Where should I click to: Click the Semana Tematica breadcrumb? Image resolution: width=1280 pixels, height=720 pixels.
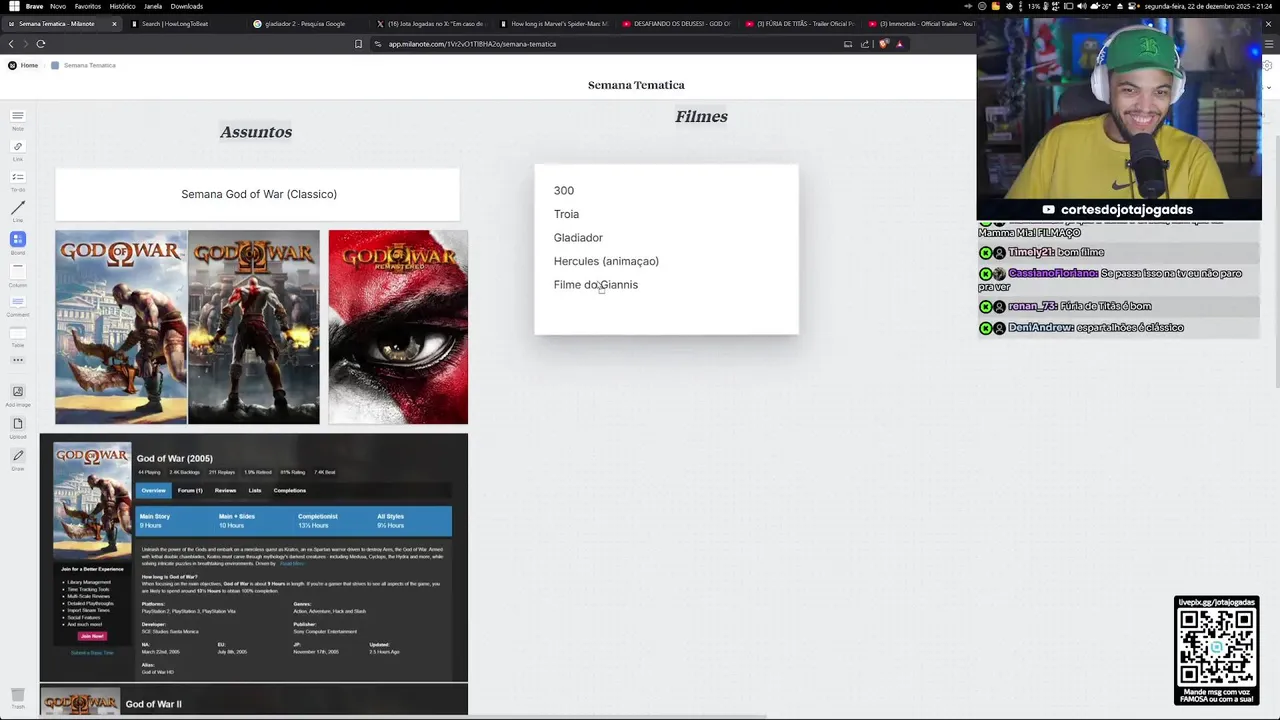pyautogui.click(x=84, y=65)
